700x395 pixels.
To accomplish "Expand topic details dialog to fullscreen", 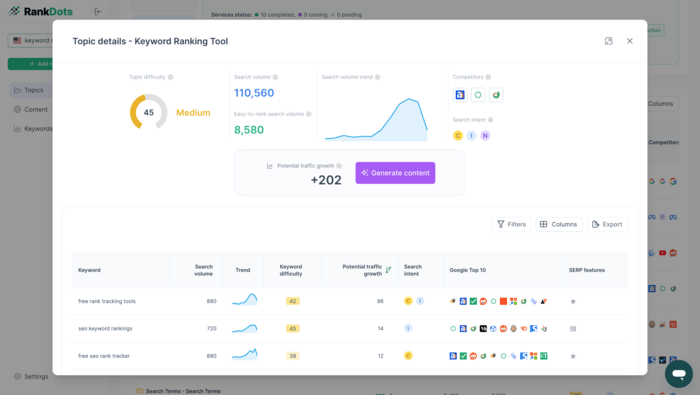I will coord(608,41).
